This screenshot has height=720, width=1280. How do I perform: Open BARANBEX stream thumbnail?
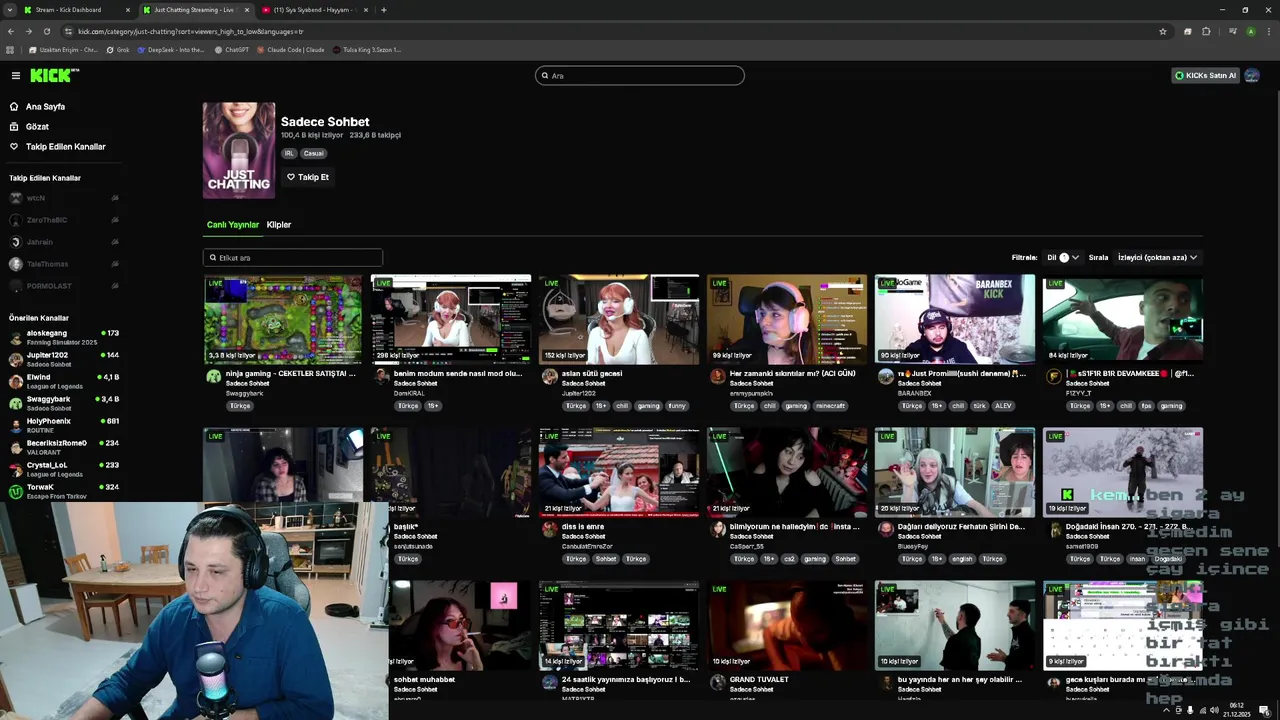[955, 319]
